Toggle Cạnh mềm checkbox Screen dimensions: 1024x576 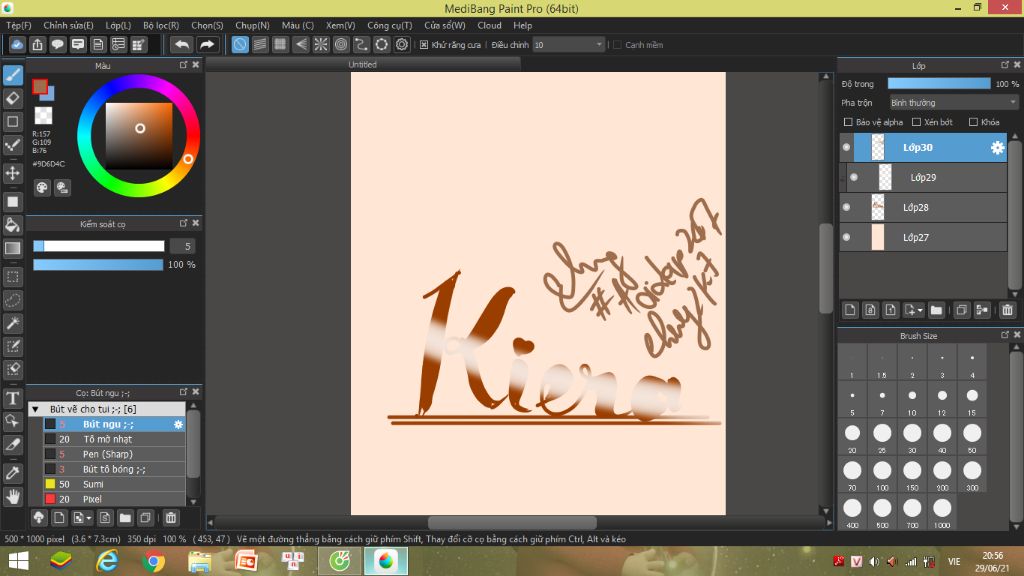coord(617,45)
